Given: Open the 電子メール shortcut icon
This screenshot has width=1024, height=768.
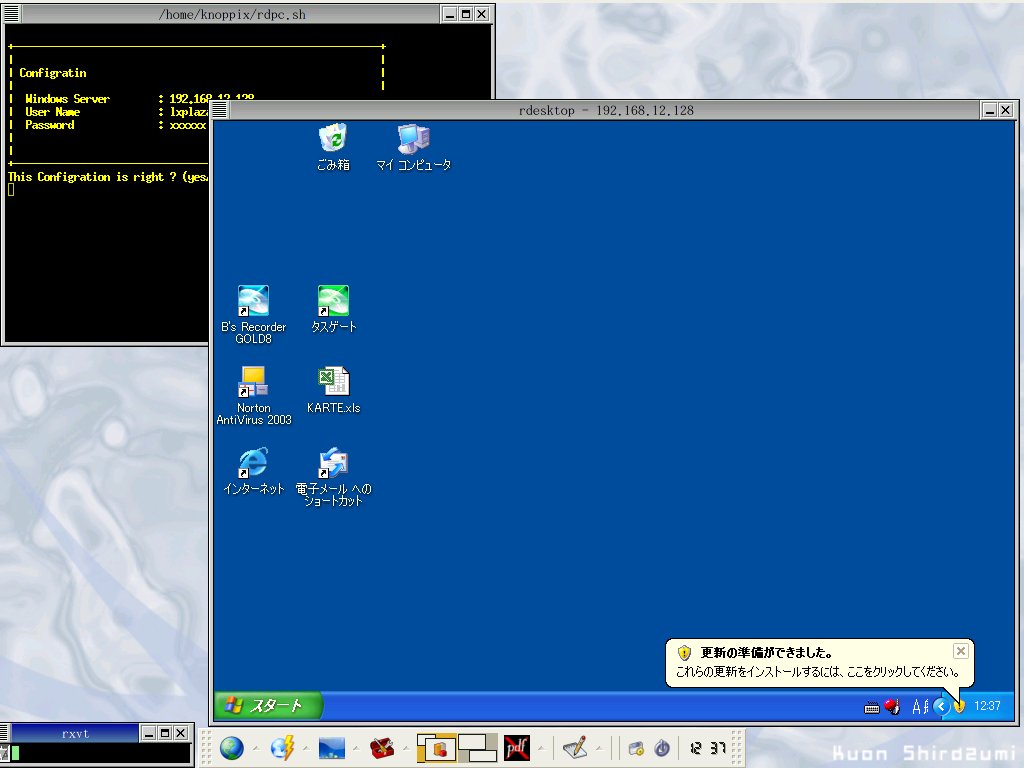Looking at the screenshot, I should click(333, 464).
